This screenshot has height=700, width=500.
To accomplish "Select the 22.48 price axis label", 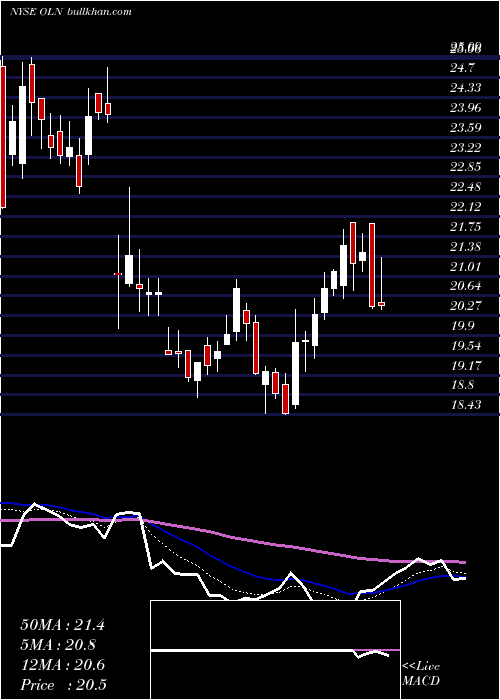I will click(466, 187).
